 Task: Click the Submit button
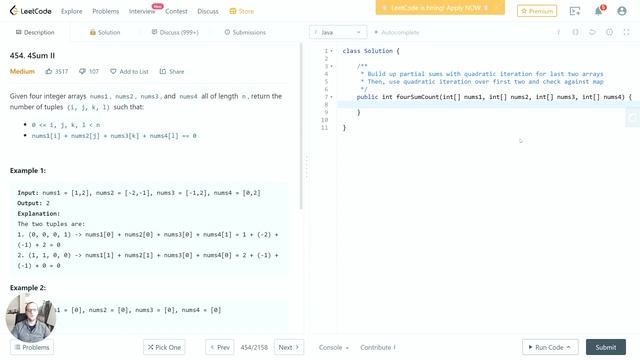coord(606,347)
